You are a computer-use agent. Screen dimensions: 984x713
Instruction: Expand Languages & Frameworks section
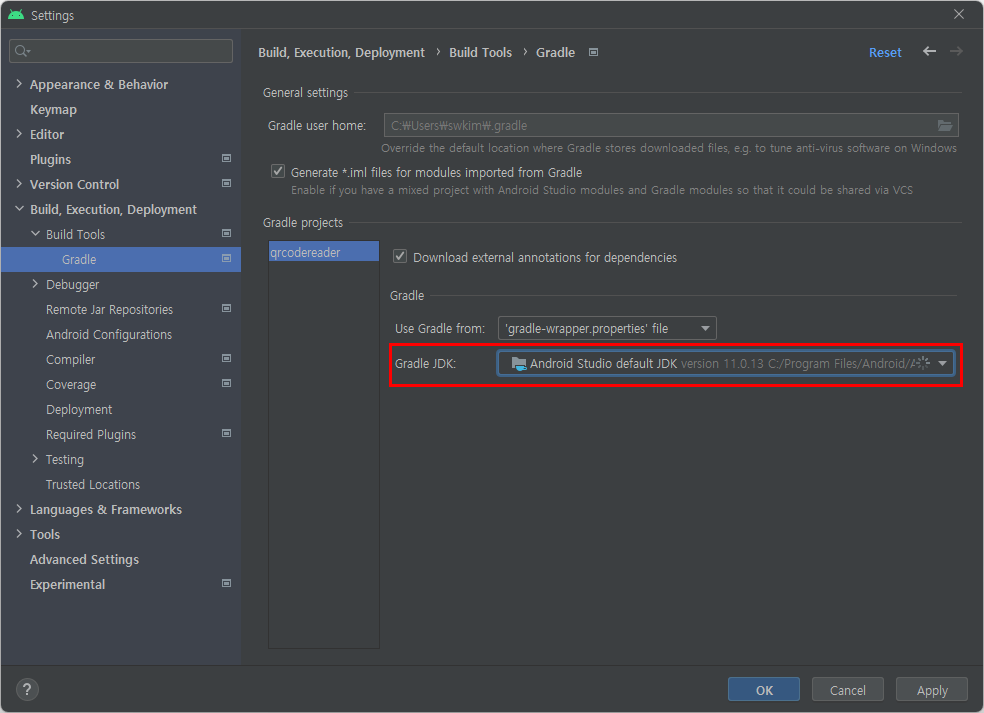19,509
